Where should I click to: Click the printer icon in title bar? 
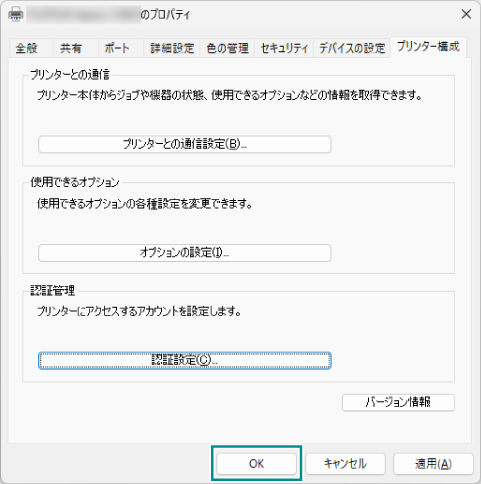click(x=16, y=15)
